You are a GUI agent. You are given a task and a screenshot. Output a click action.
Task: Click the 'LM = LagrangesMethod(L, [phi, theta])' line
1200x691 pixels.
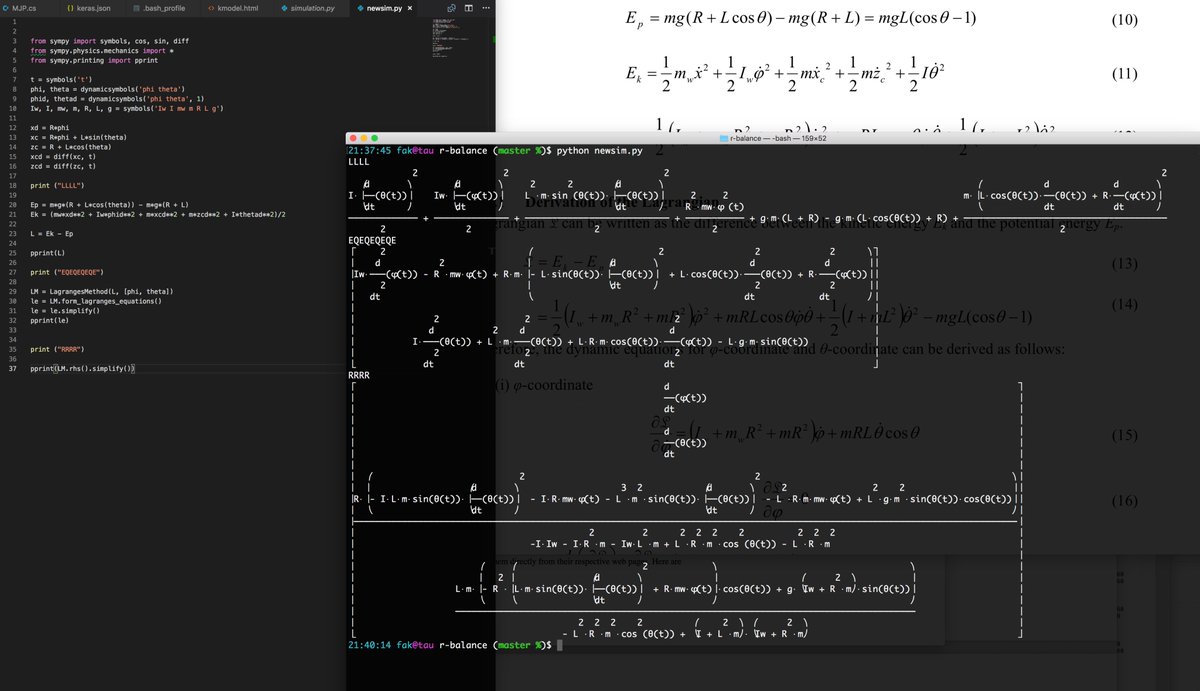click(102, 291)
